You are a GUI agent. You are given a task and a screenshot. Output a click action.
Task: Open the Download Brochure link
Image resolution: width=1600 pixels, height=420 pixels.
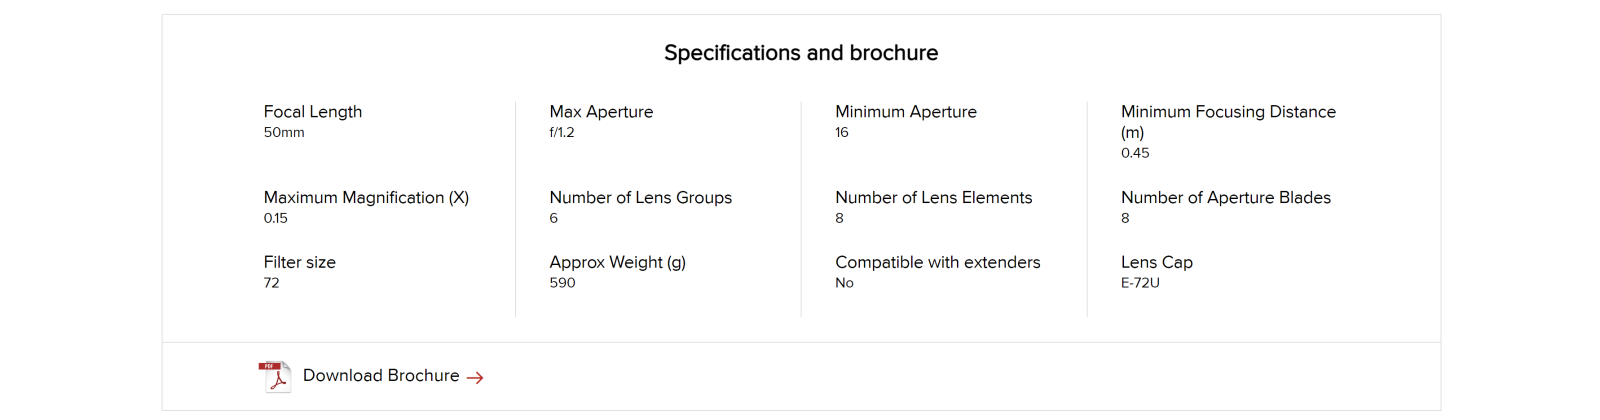coord(381,376)
